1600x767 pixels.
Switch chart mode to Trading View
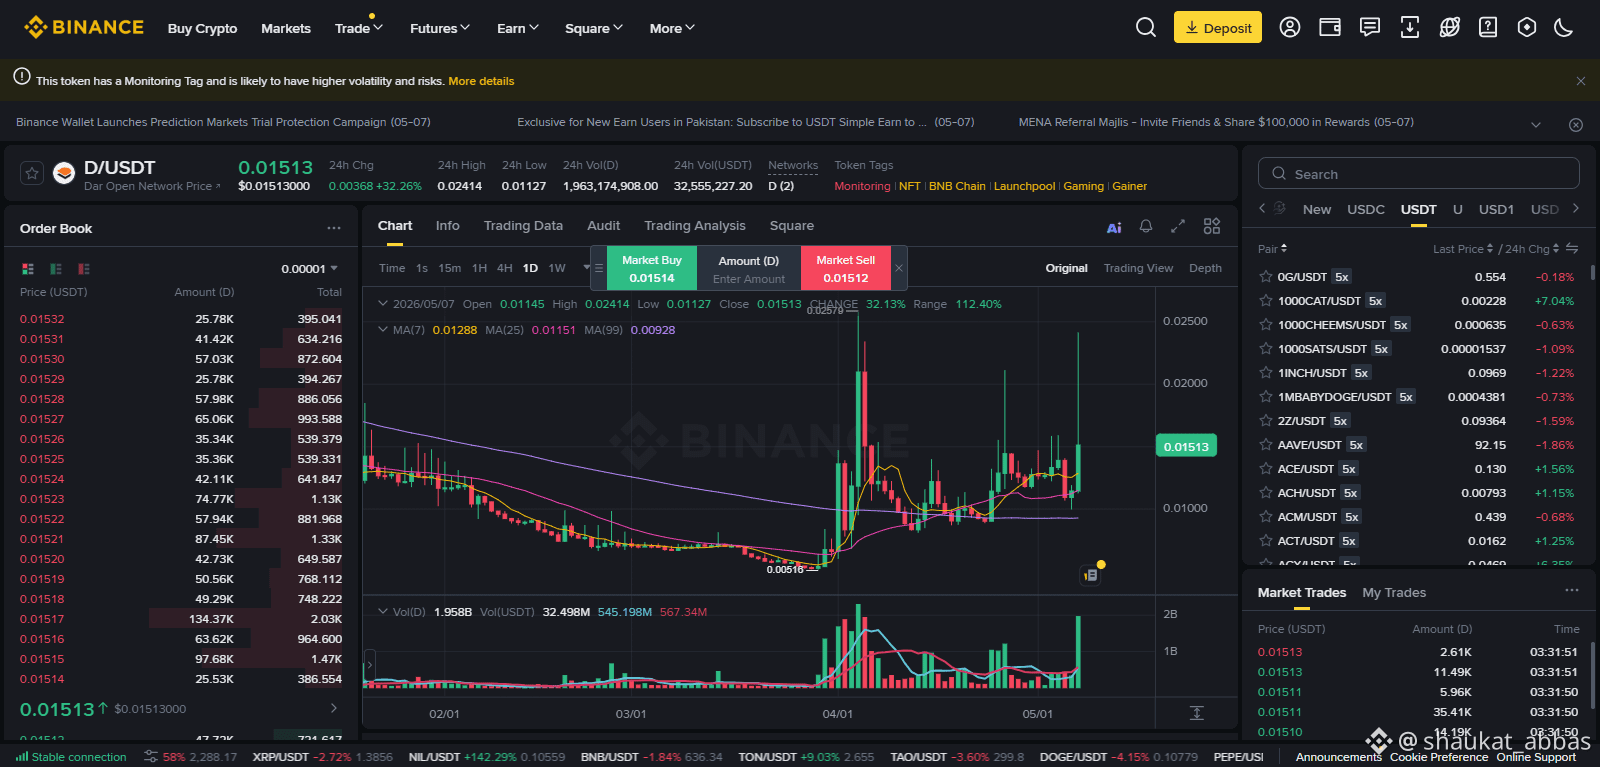[x=1138, y=268]
